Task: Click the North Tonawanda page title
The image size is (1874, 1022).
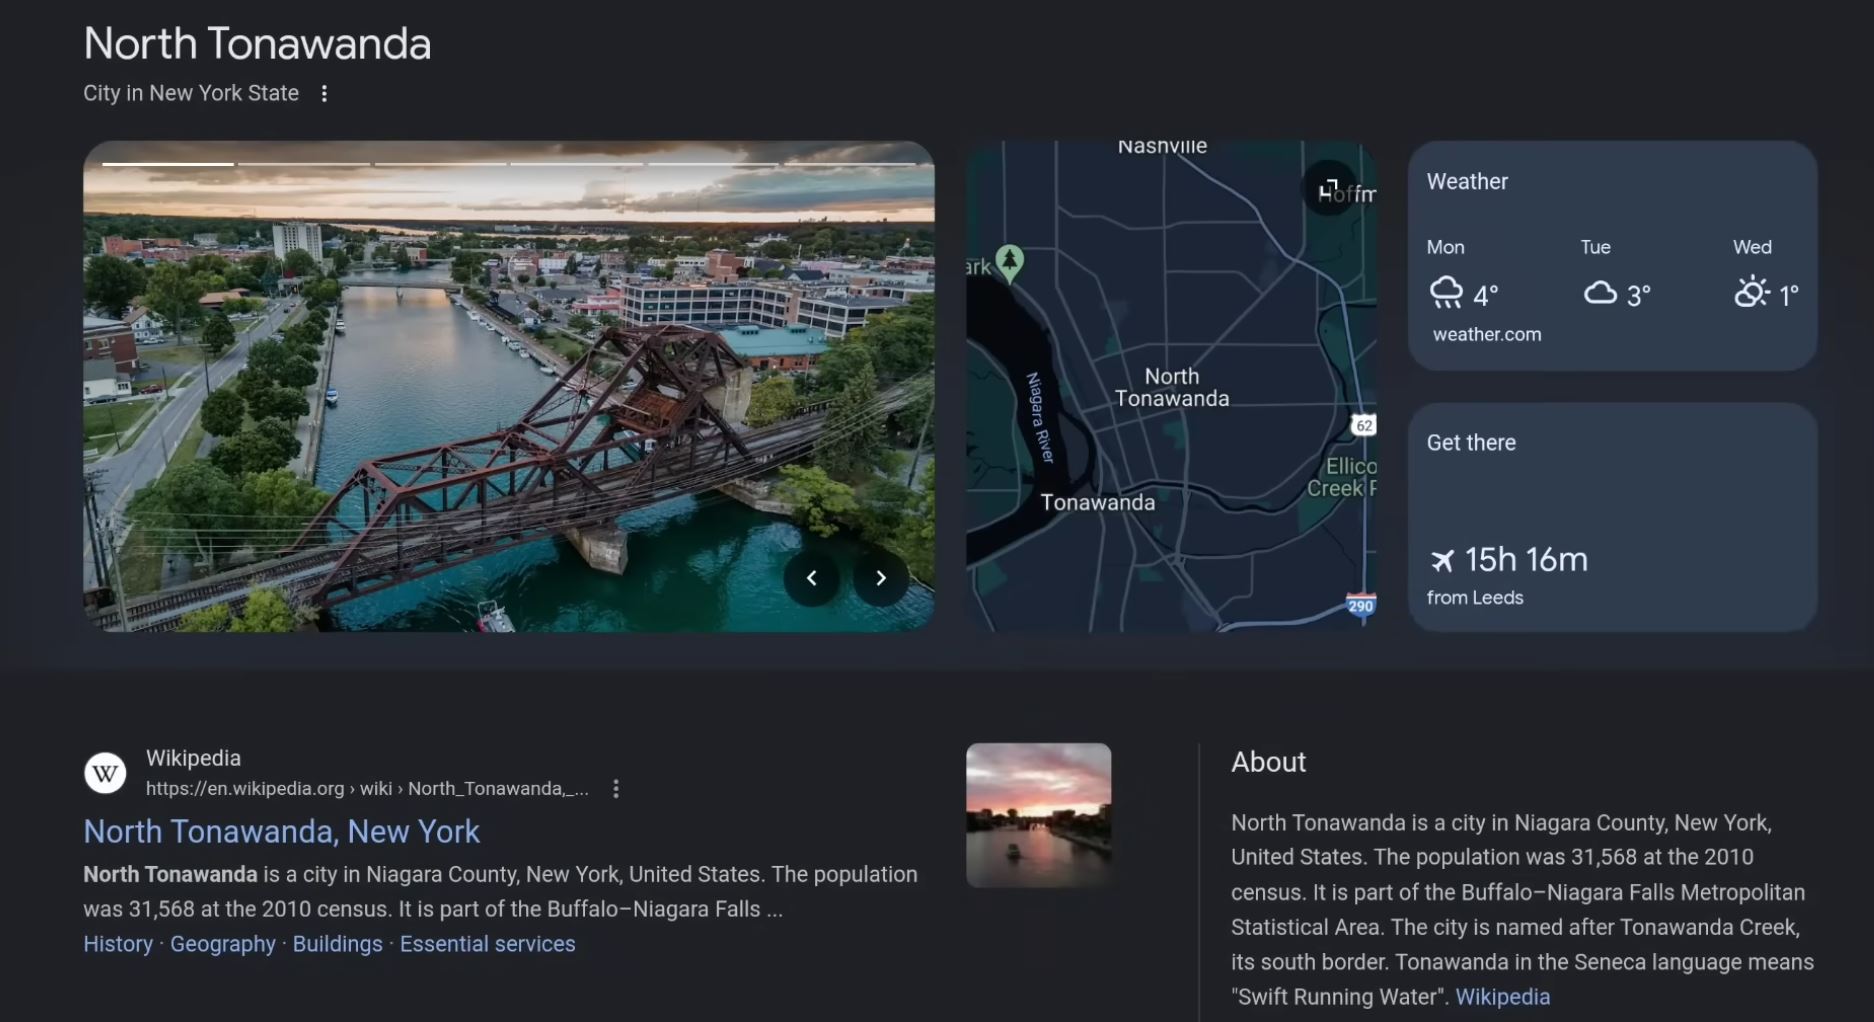Action: tap(257, 44)
